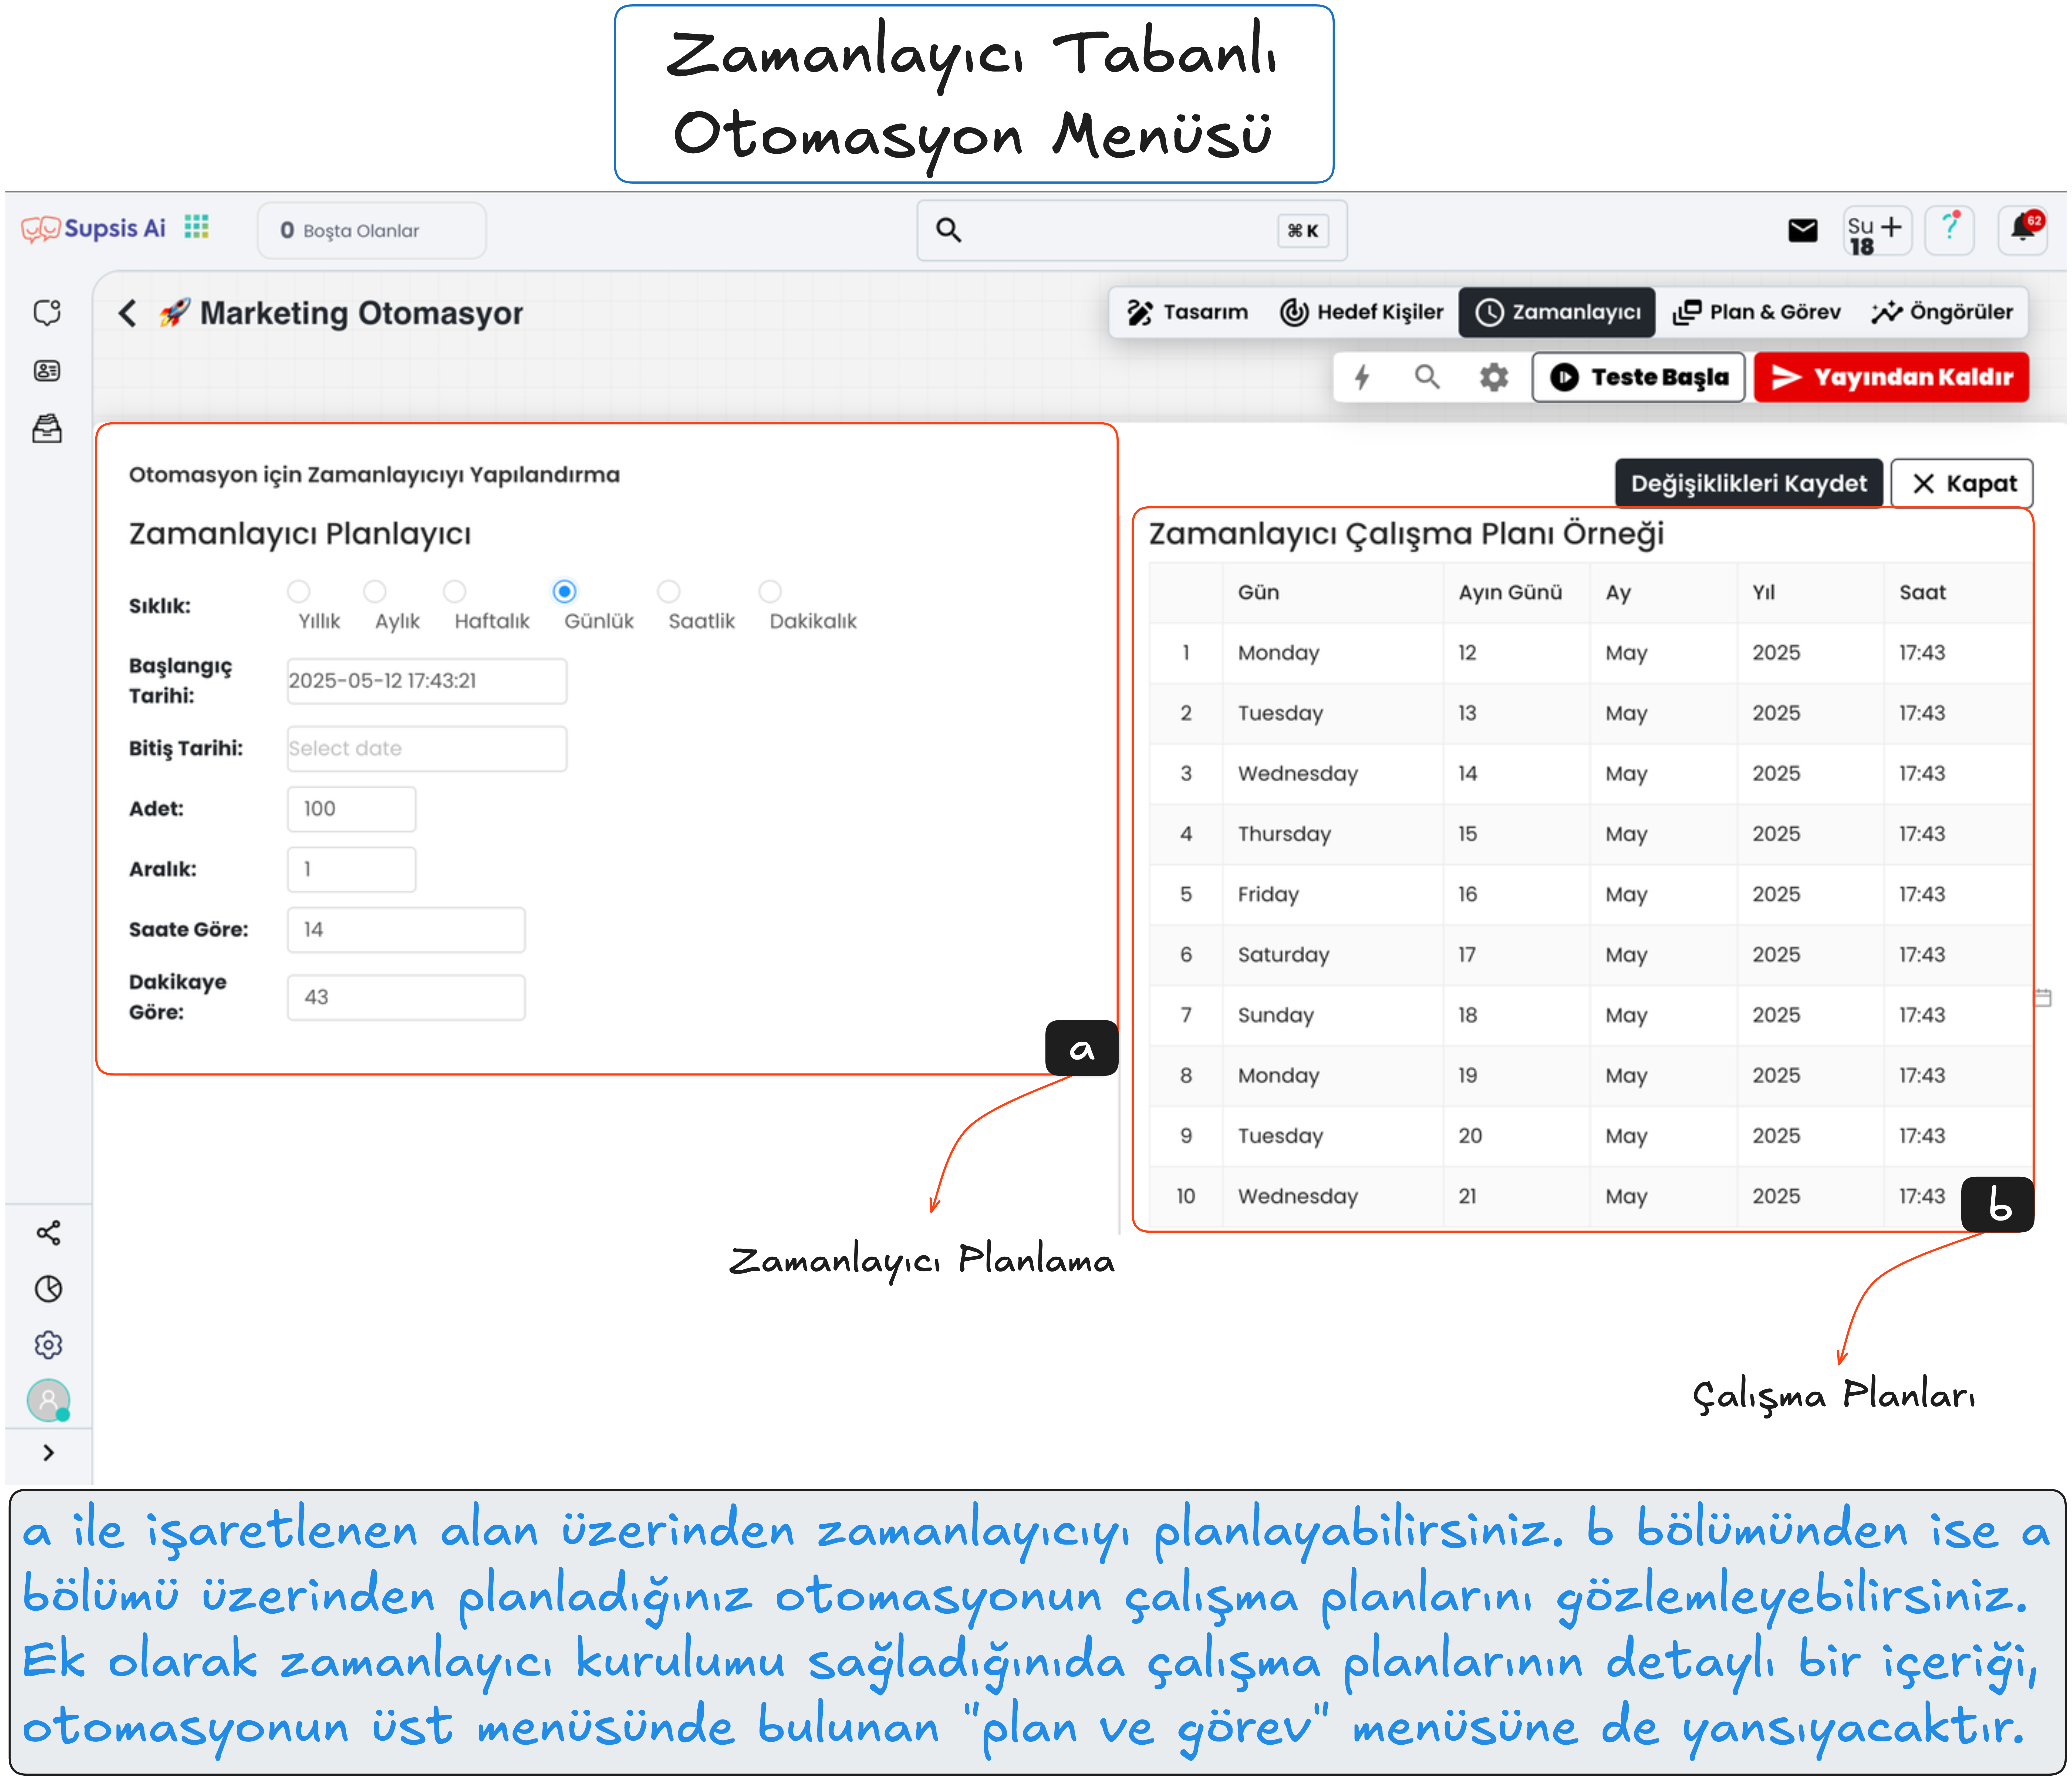Screen dimensions: 2072x1780
Task: Click the Dakikaya Göre field showing 43
Action: [406, 998]
